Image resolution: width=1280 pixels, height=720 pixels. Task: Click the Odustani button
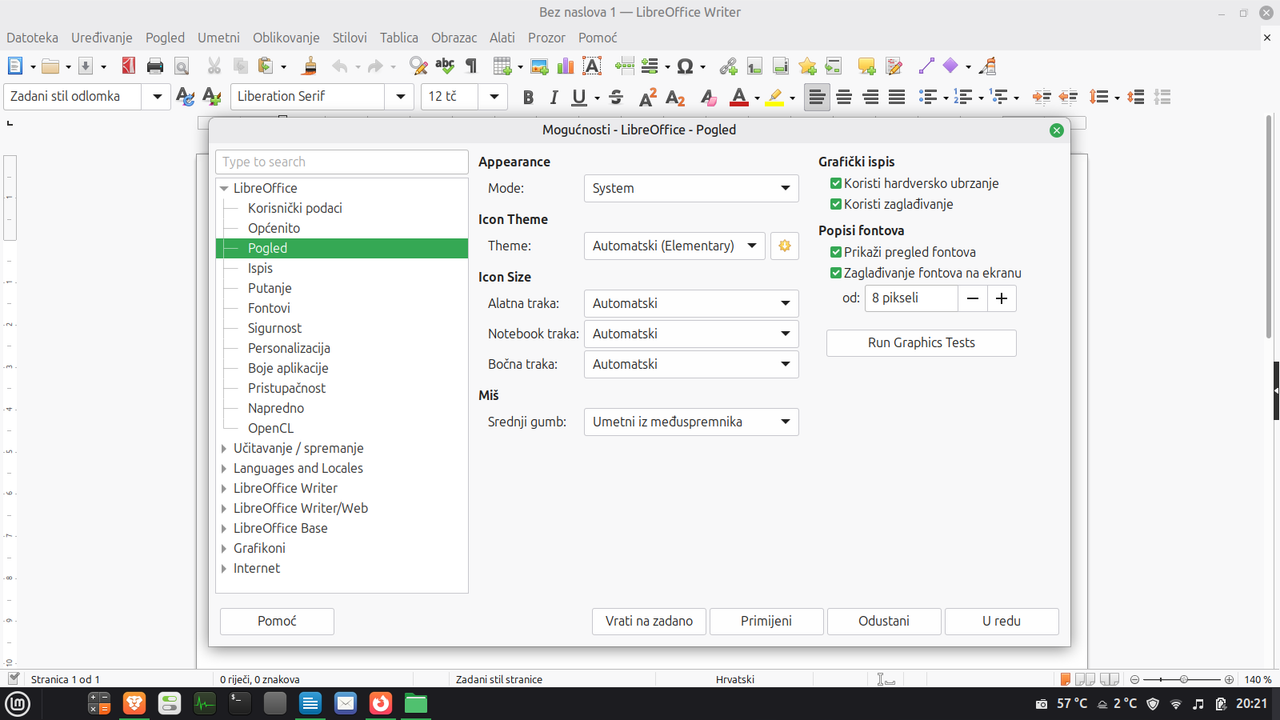(884, 621)
